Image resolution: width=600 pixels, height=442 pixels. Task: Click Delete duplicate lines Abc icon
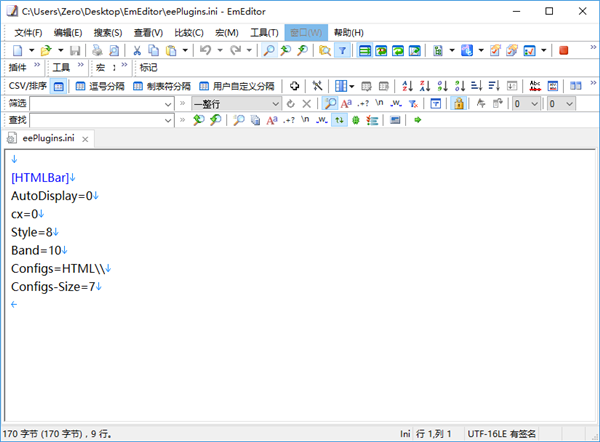tap(535, 86)
